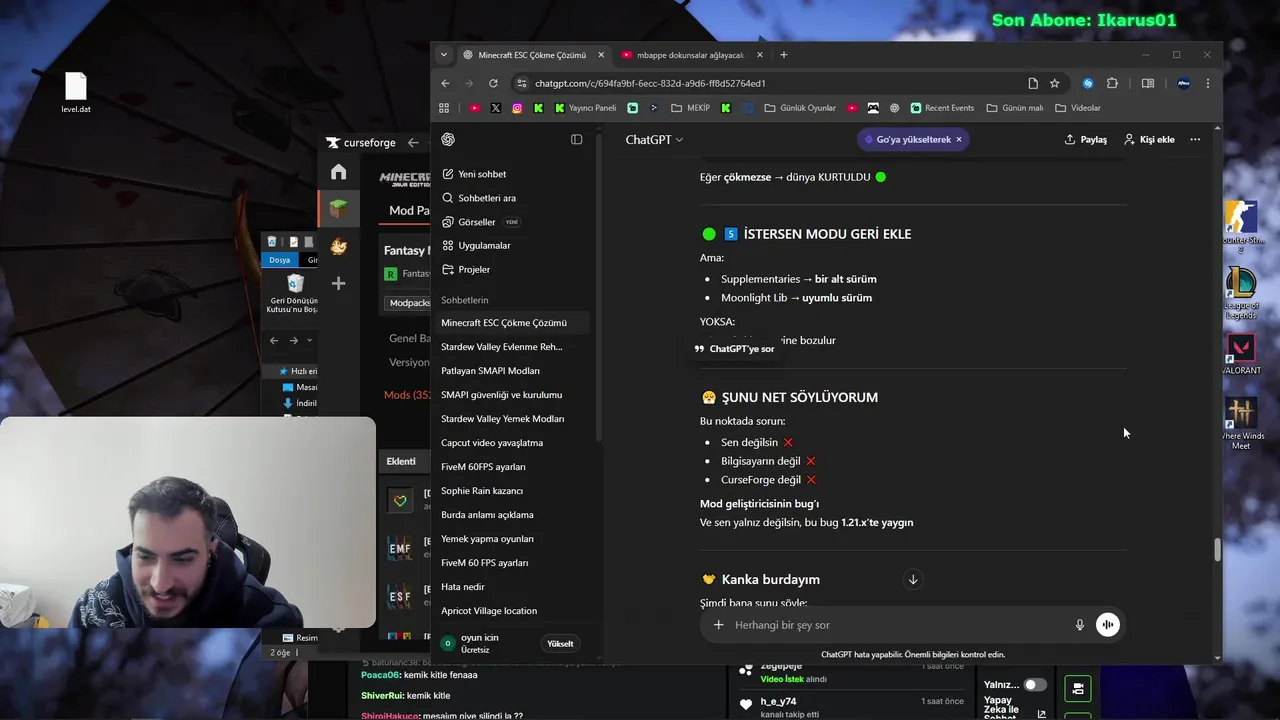This screenshot has height=720, width=1280.
Task: Open the Recent Events bookmark
Action: point(942,108)
